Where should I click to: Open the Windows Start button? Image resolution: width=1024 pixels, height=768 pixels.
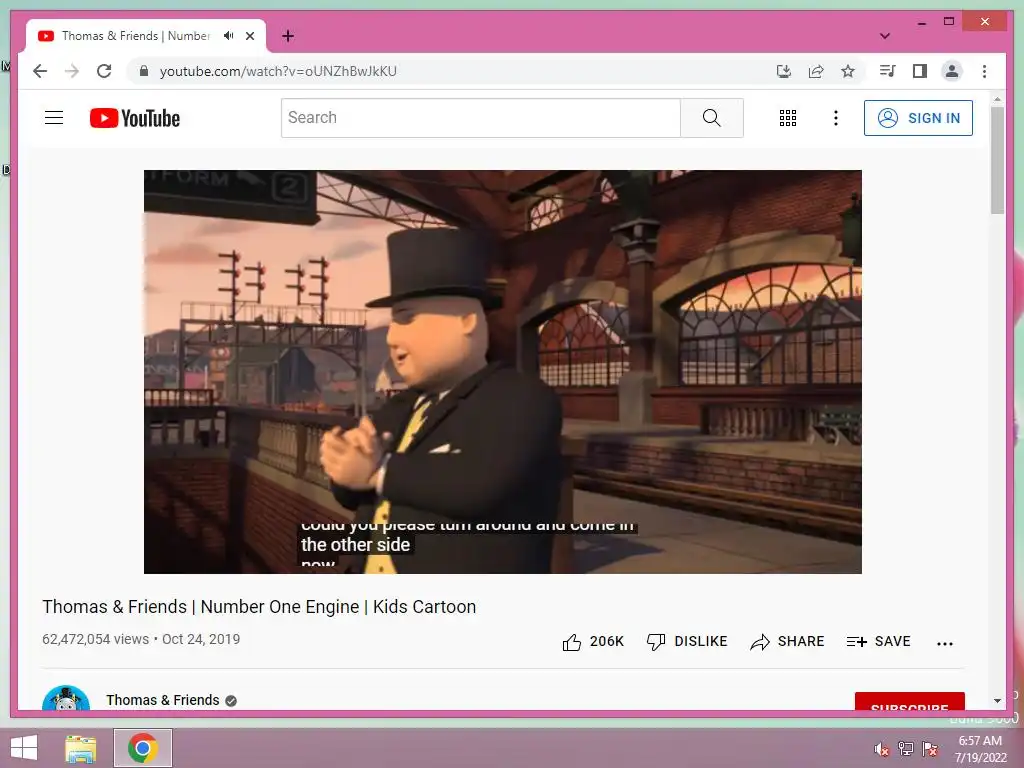point(24,748)
